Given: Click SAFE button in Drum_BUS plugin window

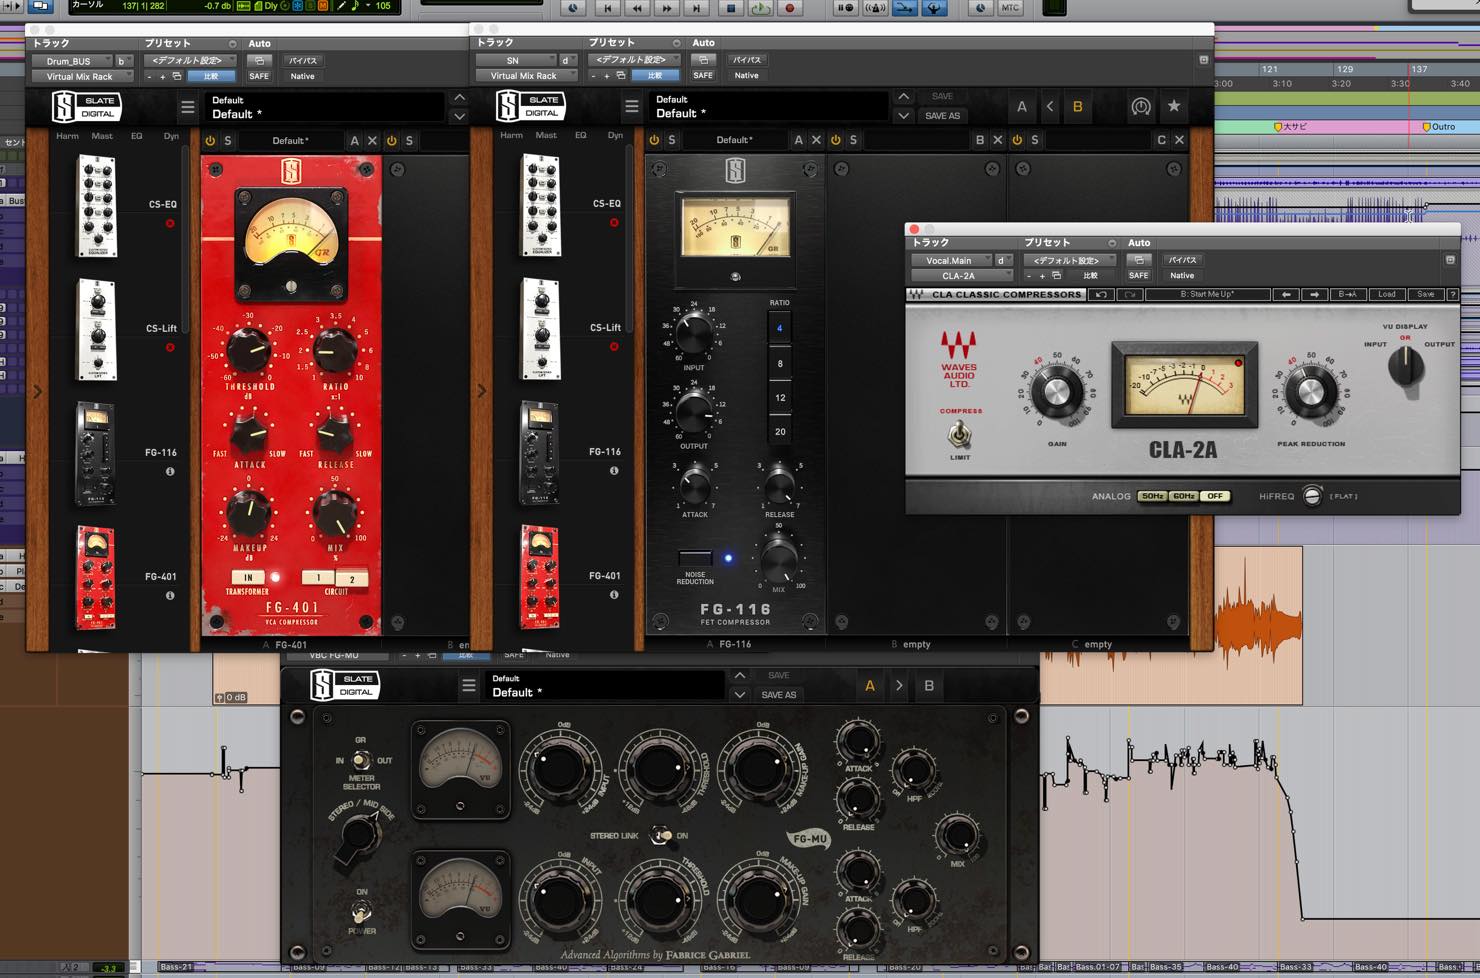Looking at the screenshot, I should 259,76.
